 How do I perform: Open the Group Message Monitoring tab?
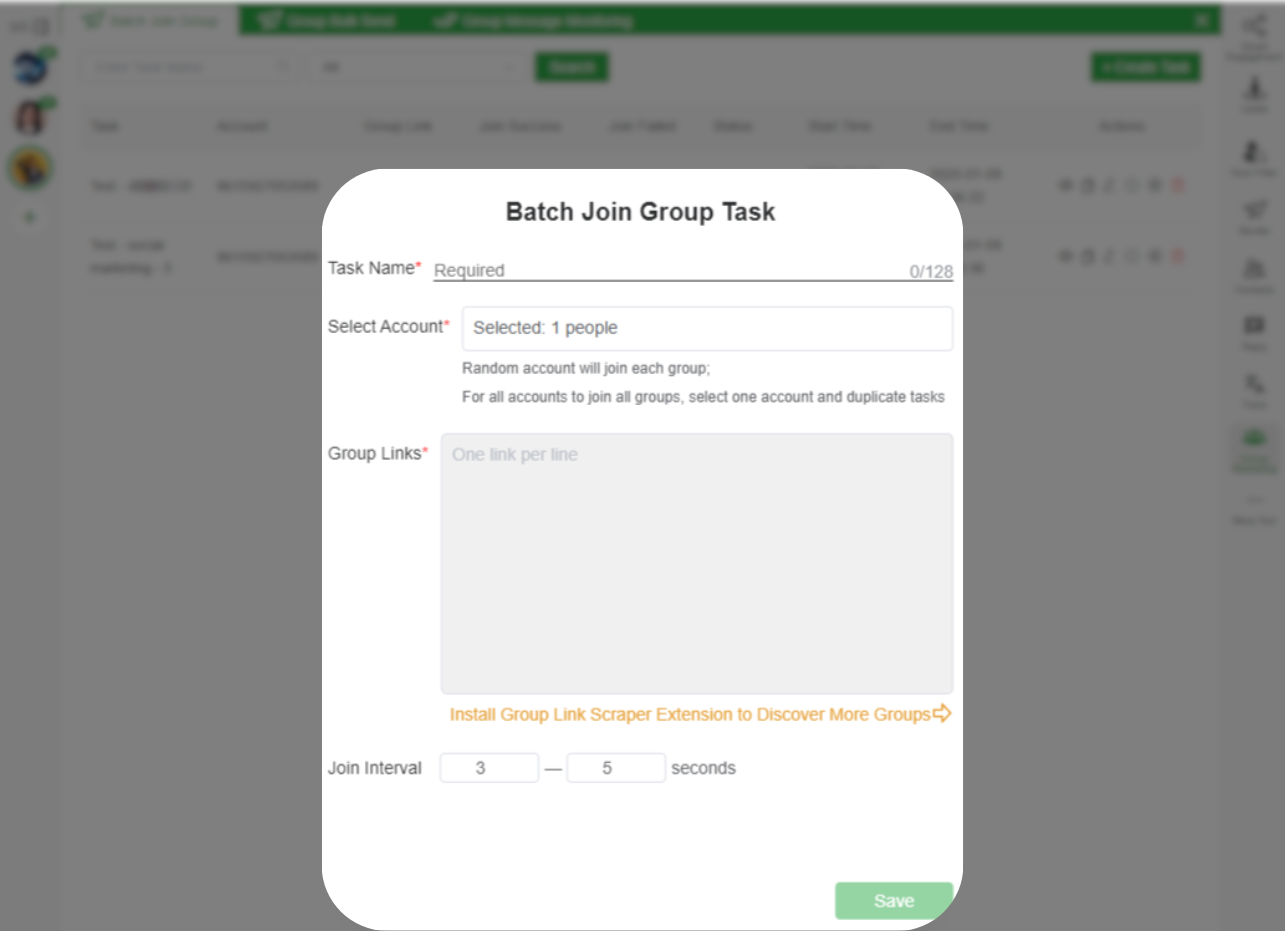pyautogui.click(x=533, y=21)
